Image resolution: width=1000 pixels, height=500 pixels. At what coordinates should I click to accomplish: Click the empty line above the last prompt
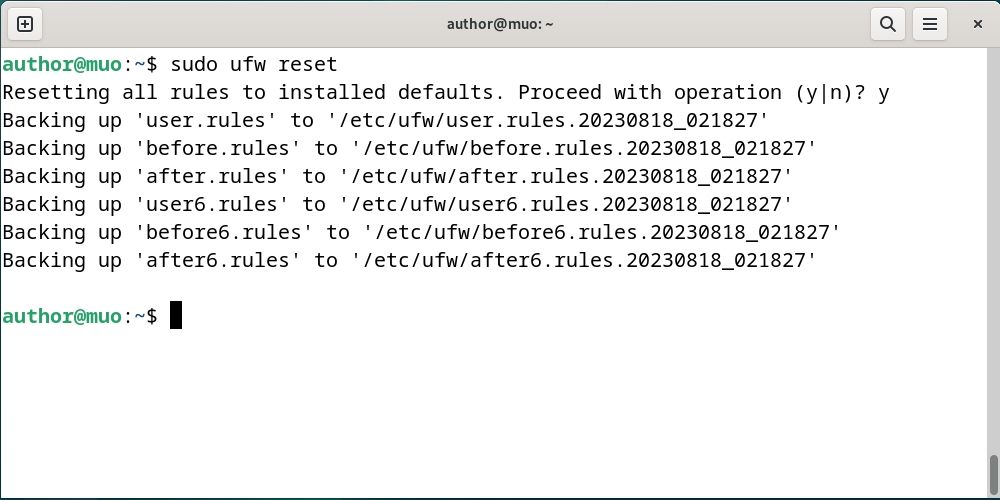coord(400,288)
